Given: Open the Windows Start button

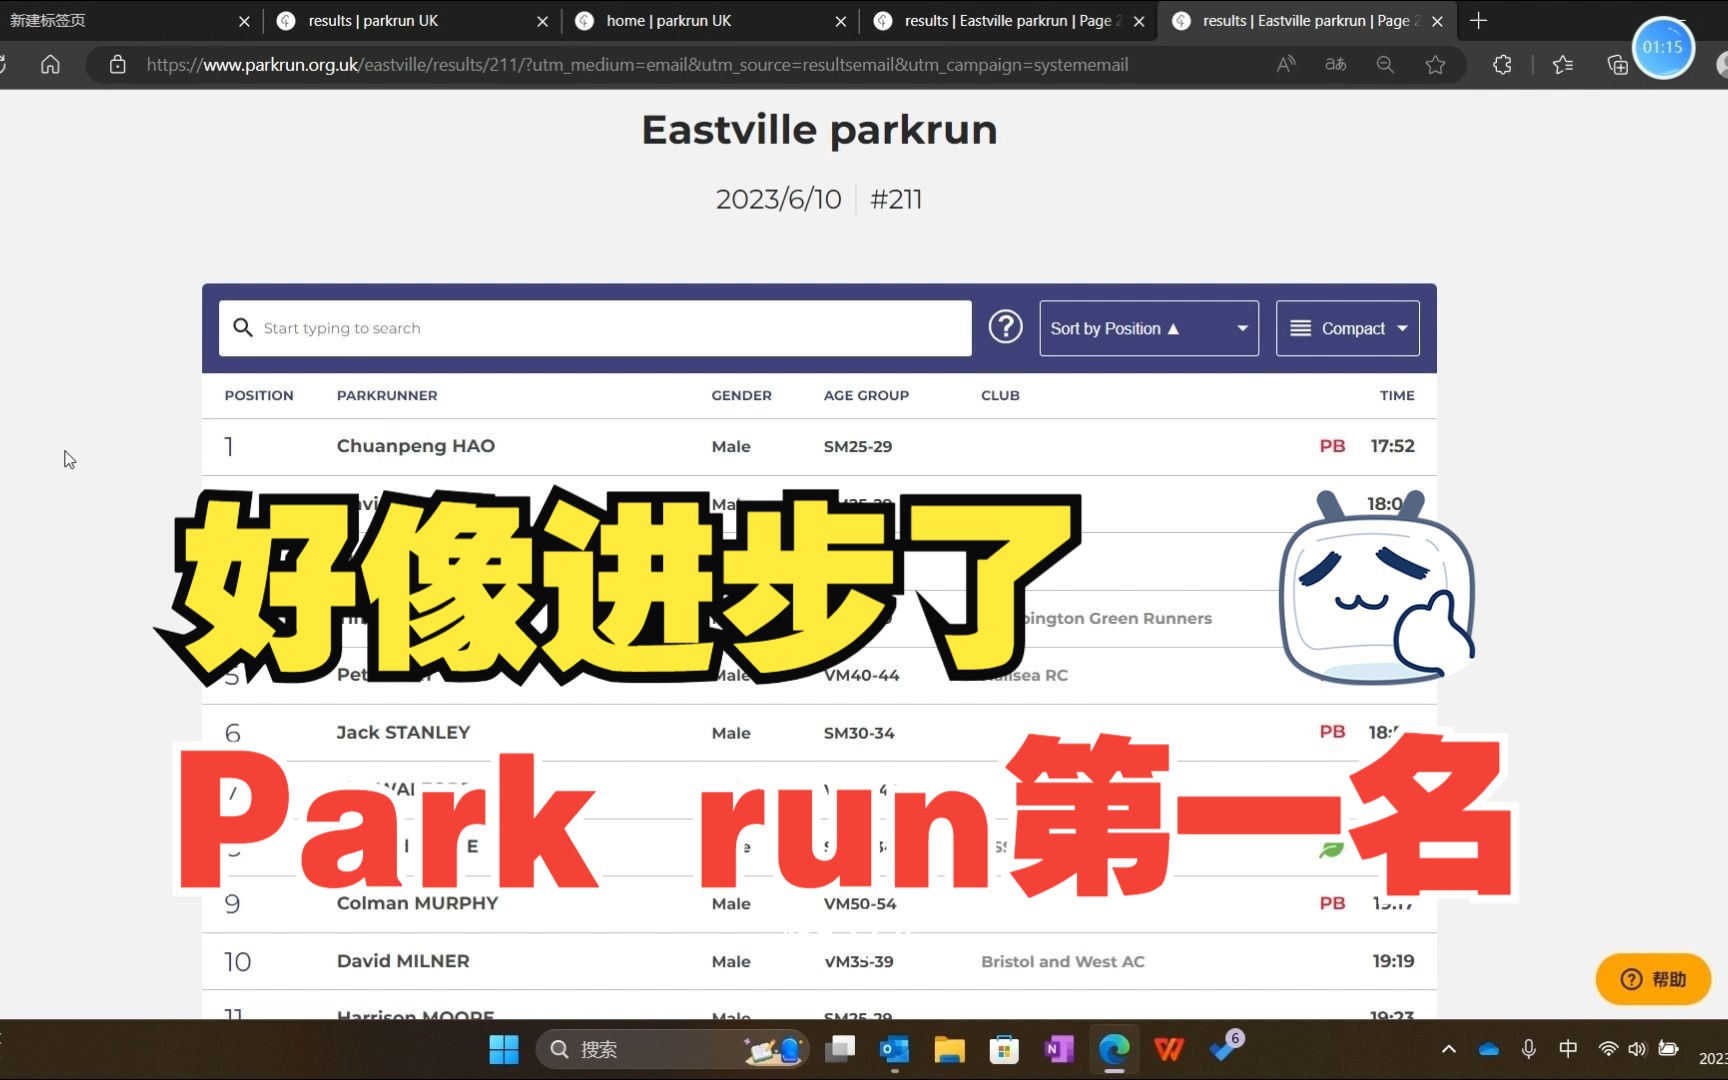Looking at the screenshot, I should click(504, 1049).
